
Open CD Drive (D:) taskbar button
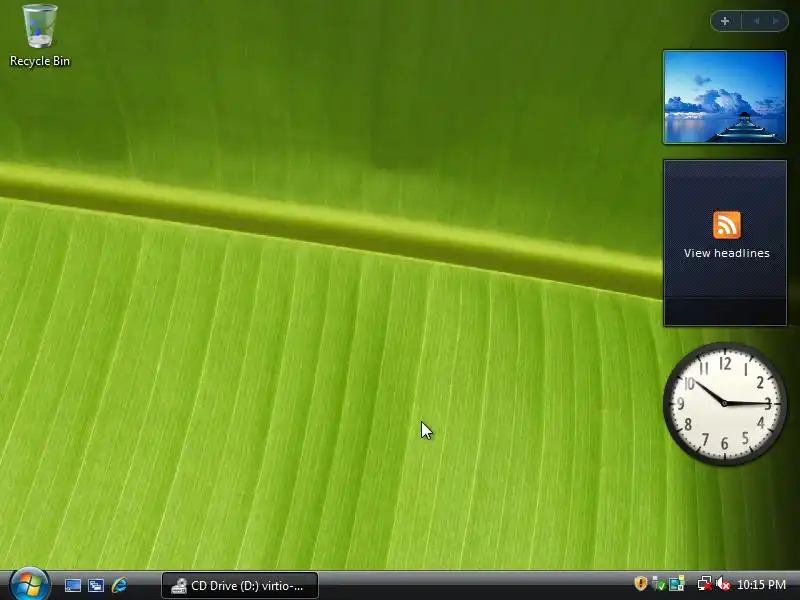coord(240,586)
